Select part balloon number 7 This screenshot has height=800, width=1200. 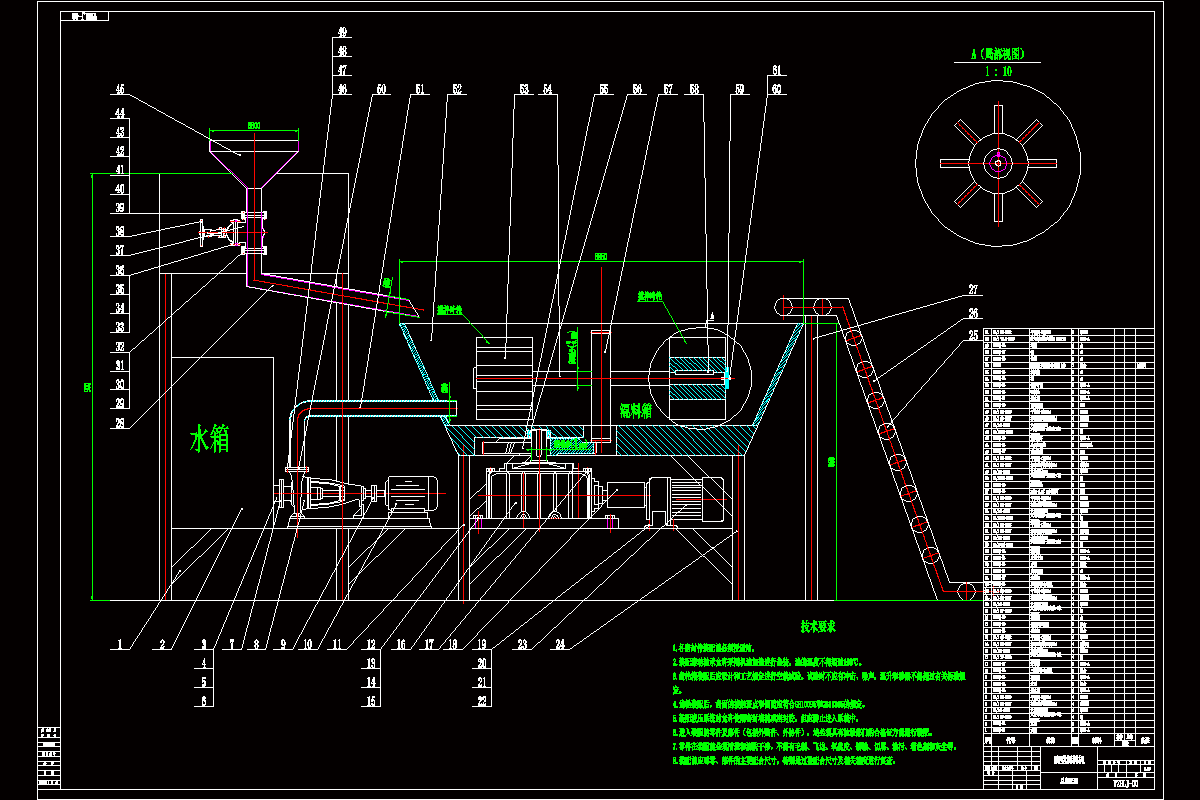click(x=233, y=645)
